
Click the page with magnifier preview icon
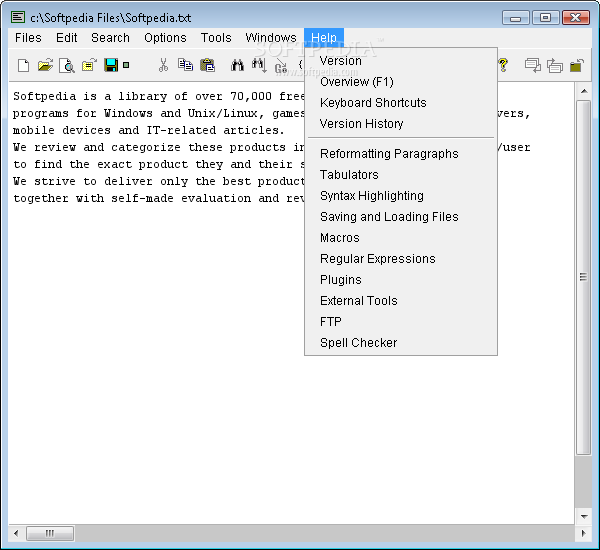[x=67, y=66]
